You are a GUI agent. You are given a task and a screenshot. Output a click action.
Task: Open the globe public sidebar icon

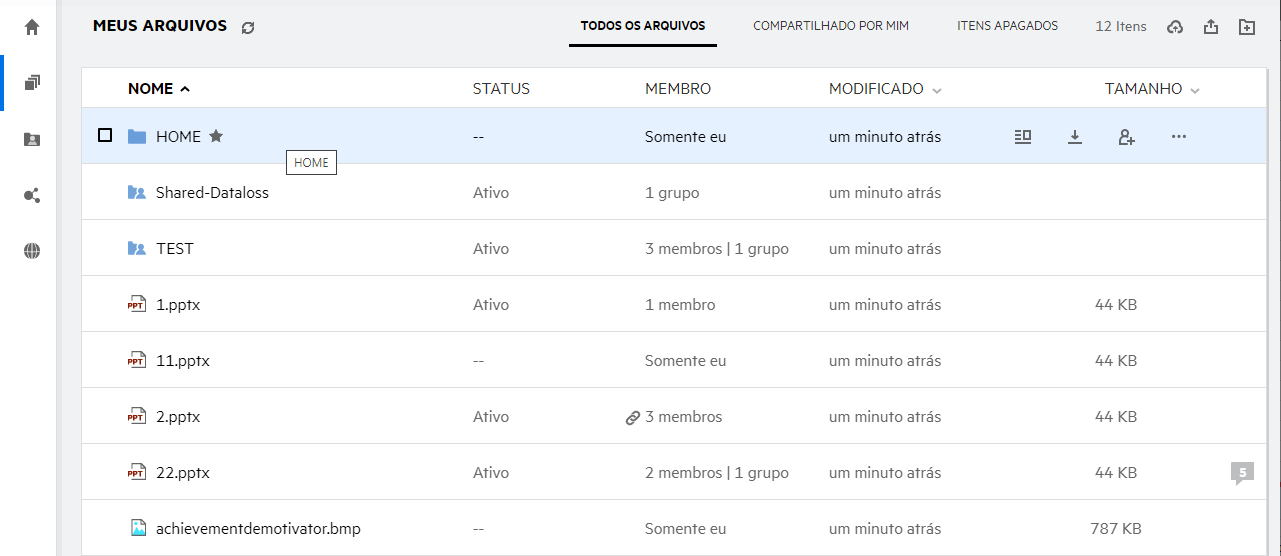(32, 252)
